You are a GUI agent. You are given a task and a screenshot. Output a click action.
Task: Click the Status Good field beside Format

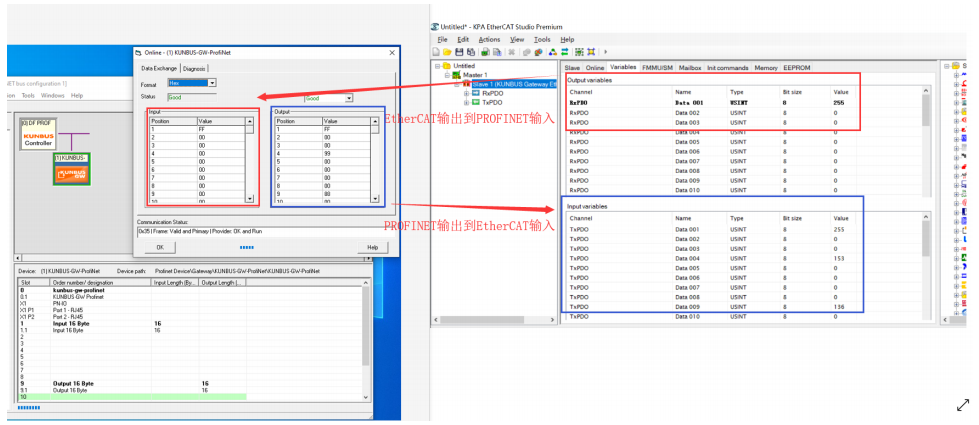(192, 97)
